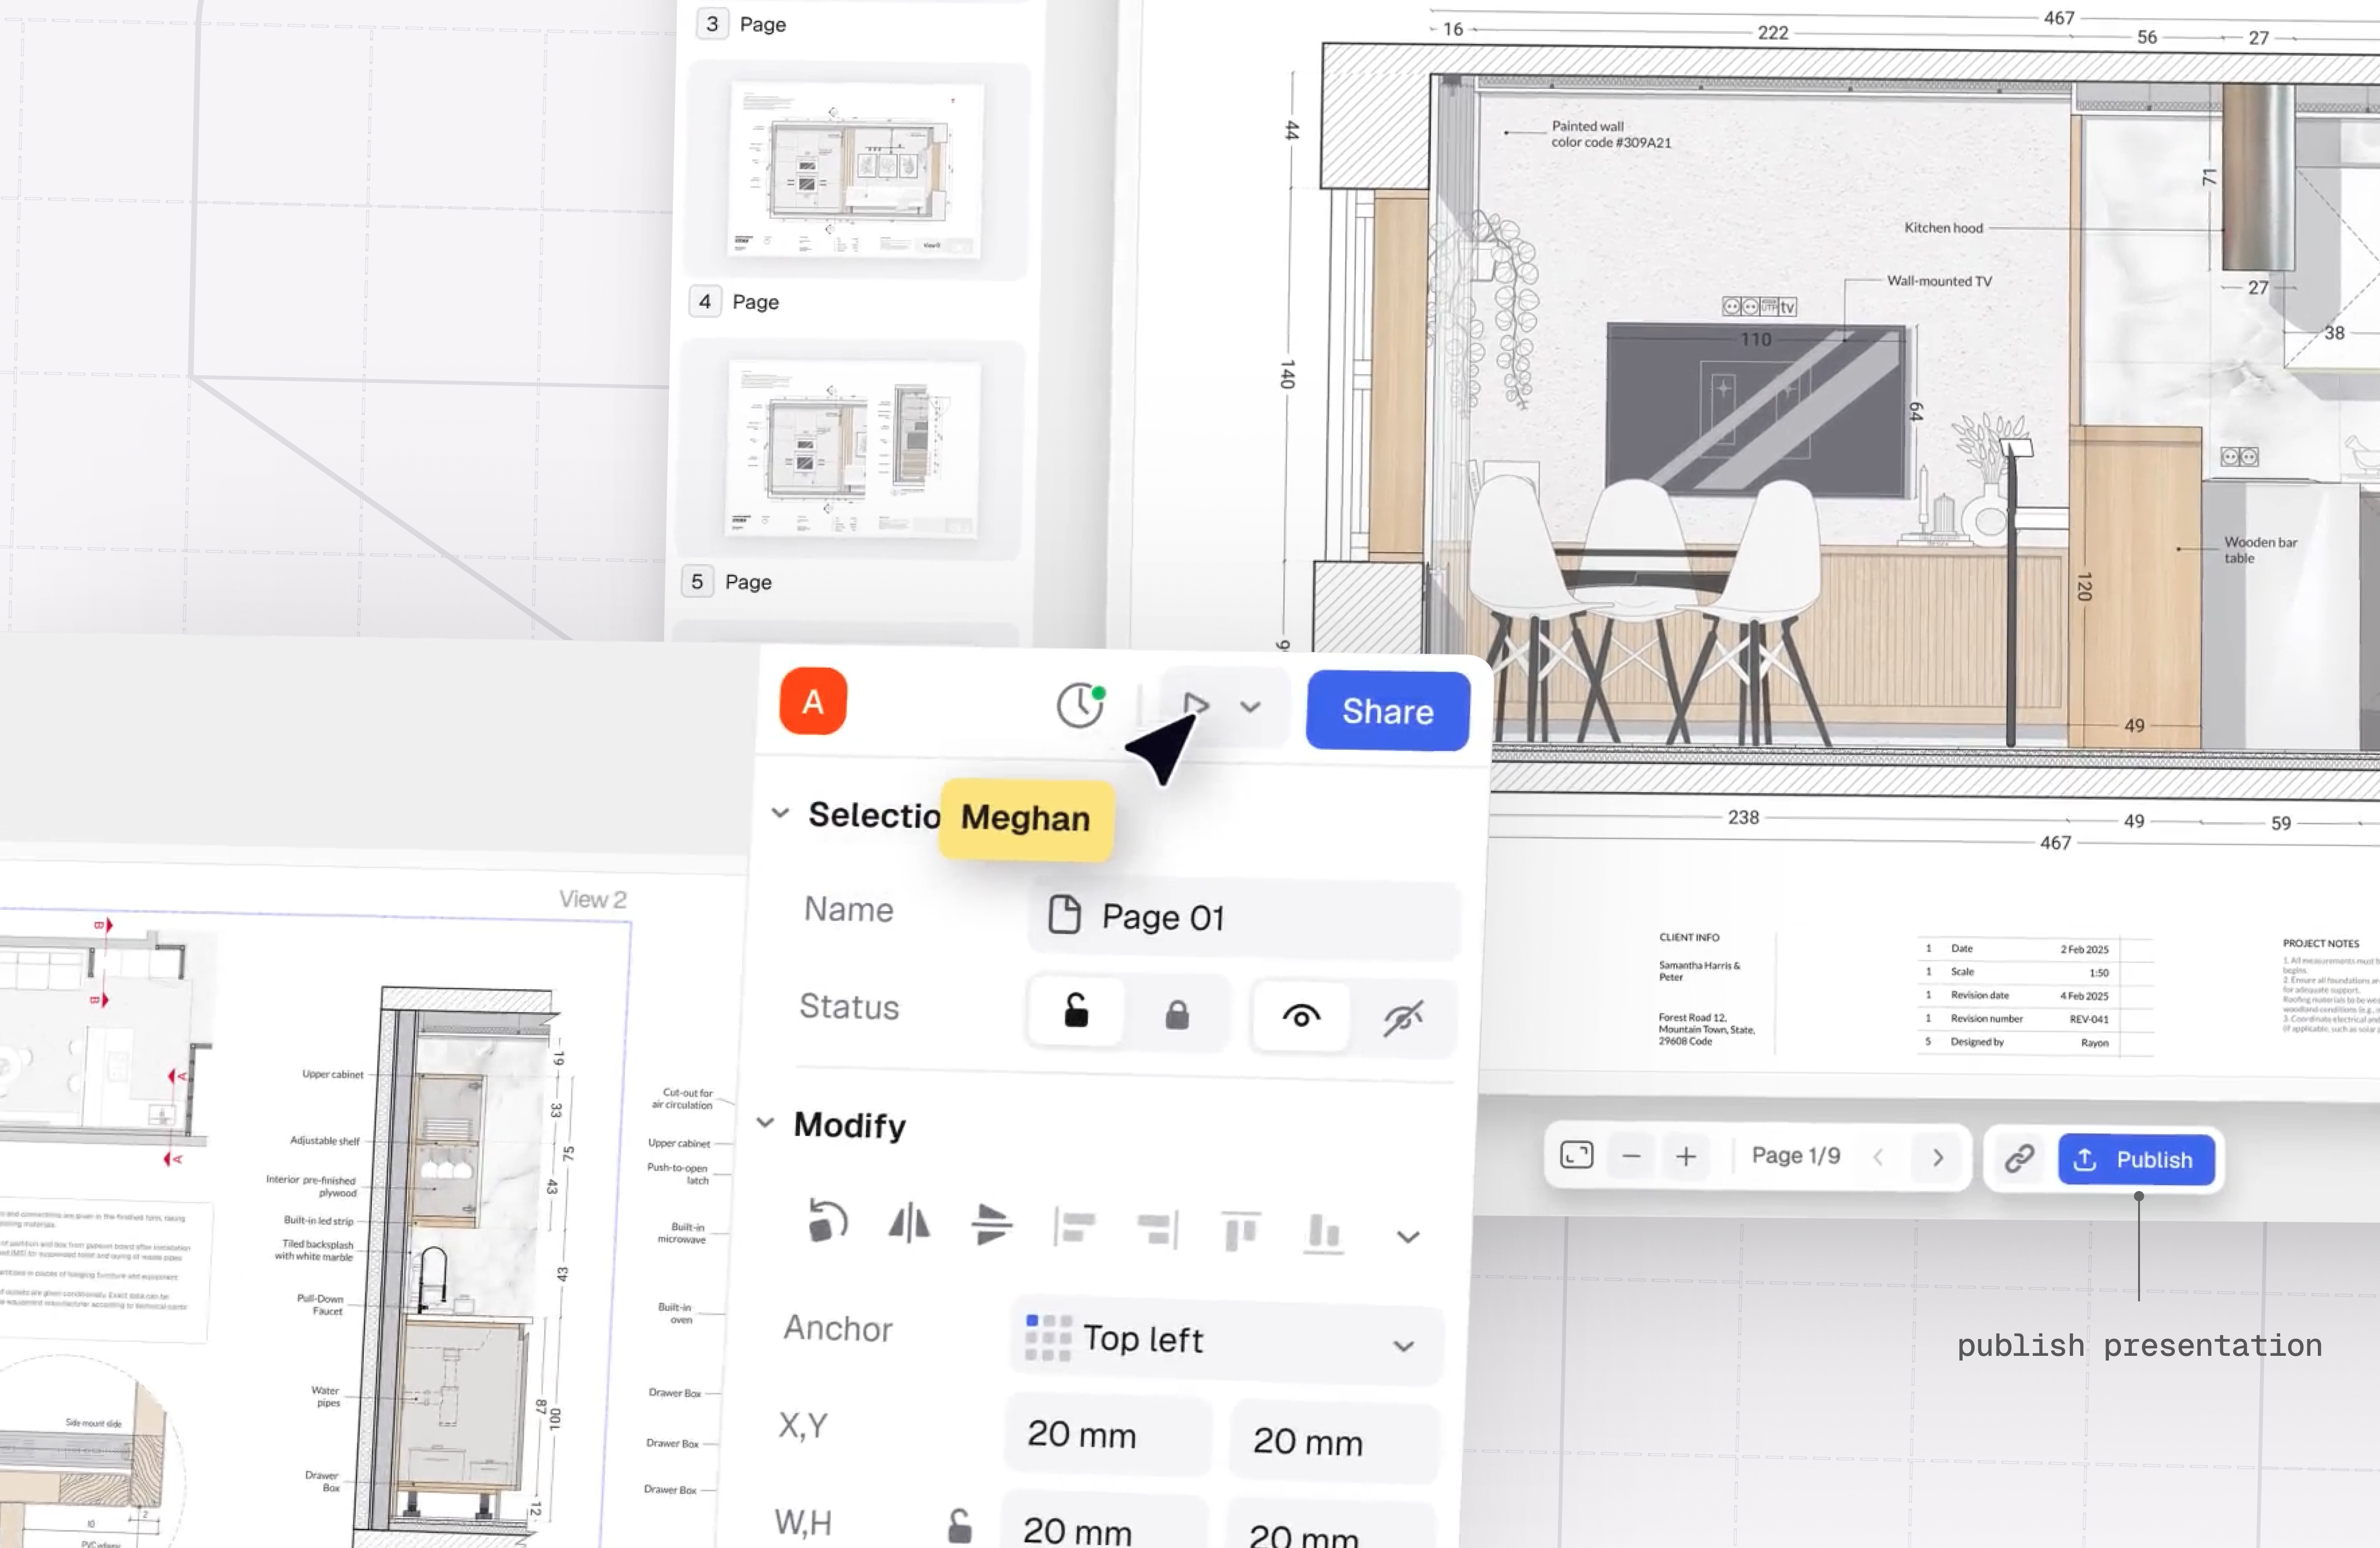Click the blue Share button

(x=1387, y=711)
